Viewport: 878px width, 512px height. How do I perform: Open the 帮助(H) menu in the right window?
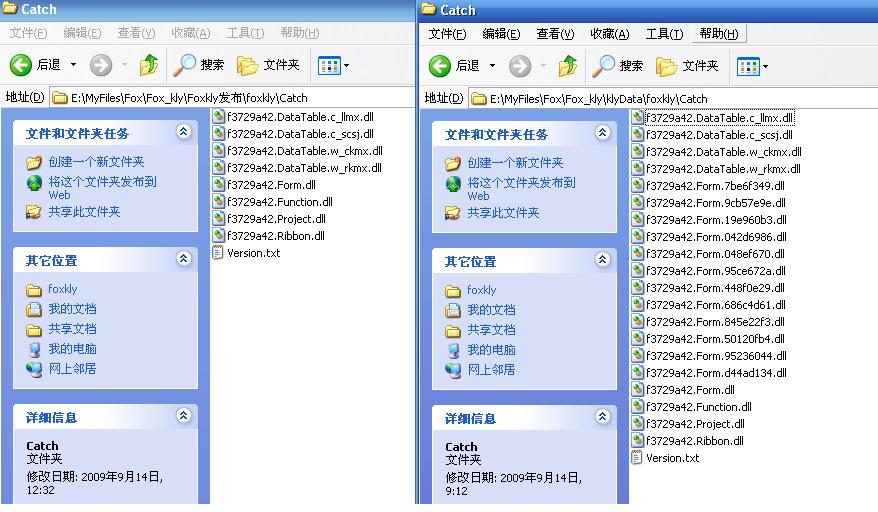(x=719, y=34)
